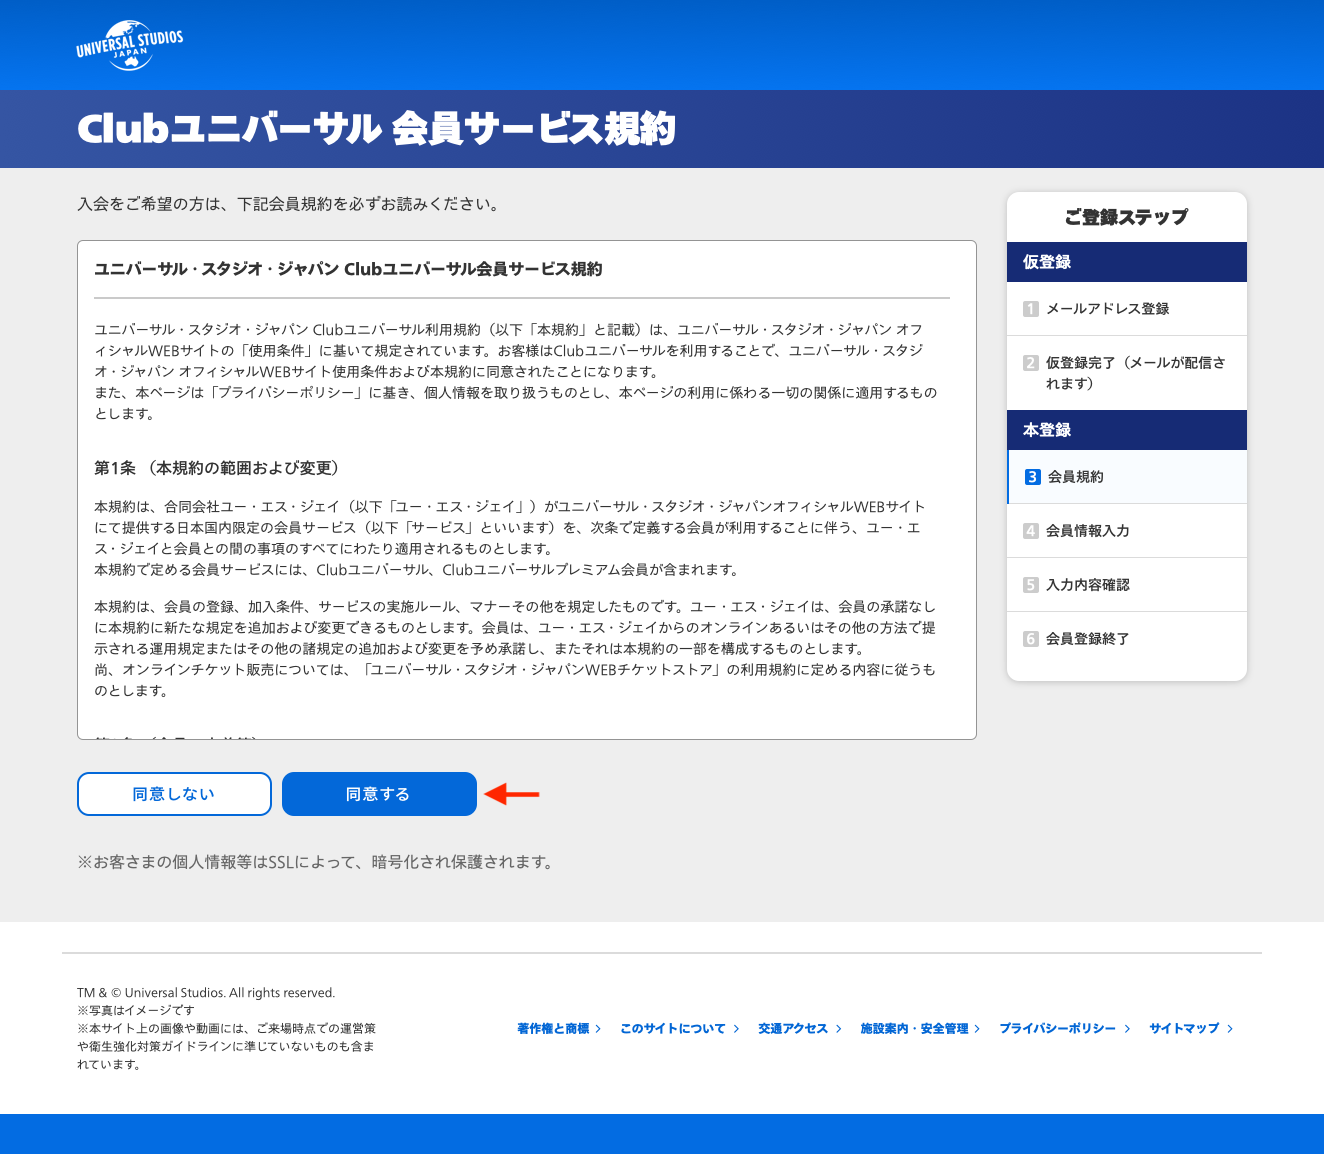Click the 本登録 section header
This screenshot has width=1324, height=1154.
1127,430
